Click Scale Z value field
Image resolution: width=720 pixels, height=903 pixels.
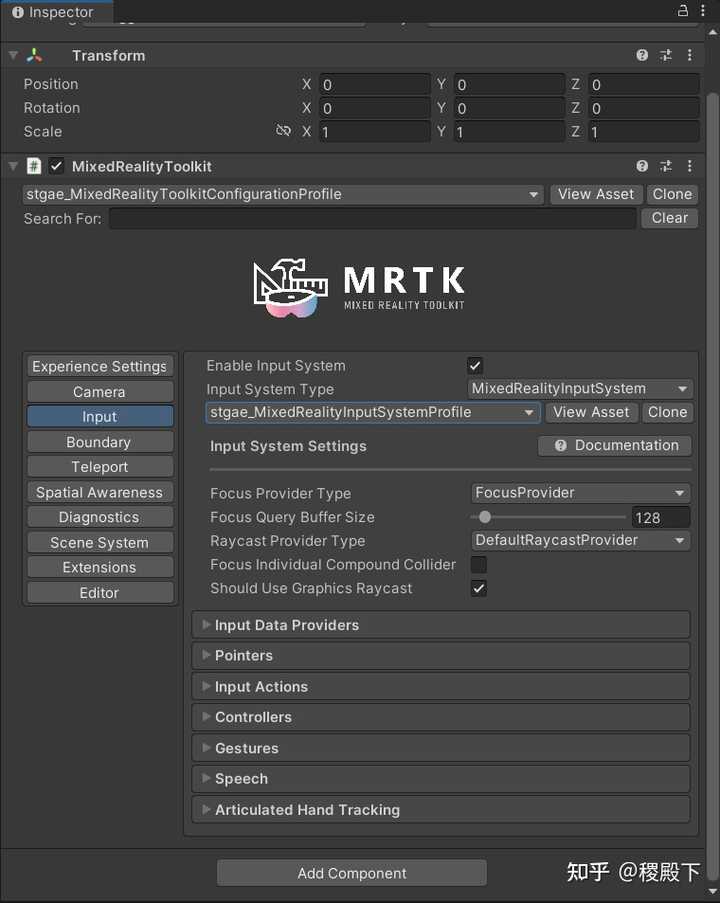644,132
